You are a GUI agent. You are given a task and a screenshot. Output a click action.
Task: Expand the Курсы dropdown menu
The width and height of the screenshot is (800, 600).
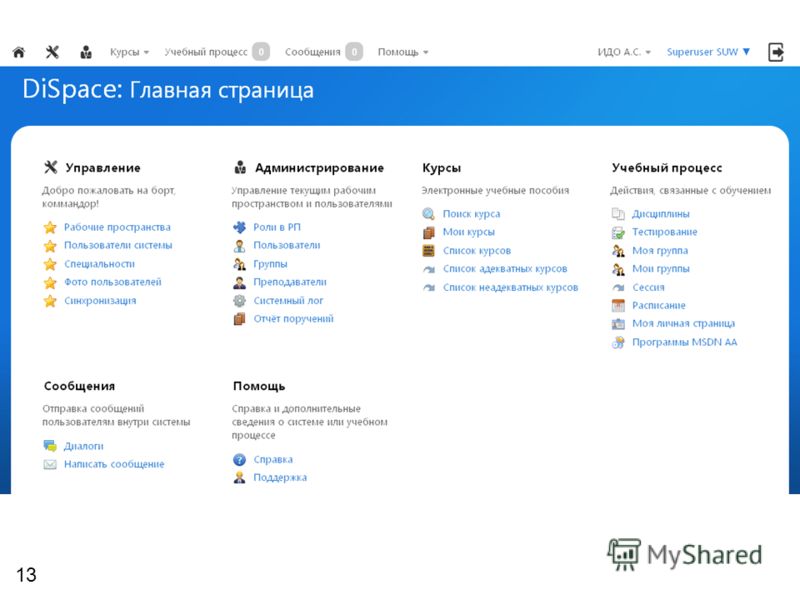coord(129,52)
